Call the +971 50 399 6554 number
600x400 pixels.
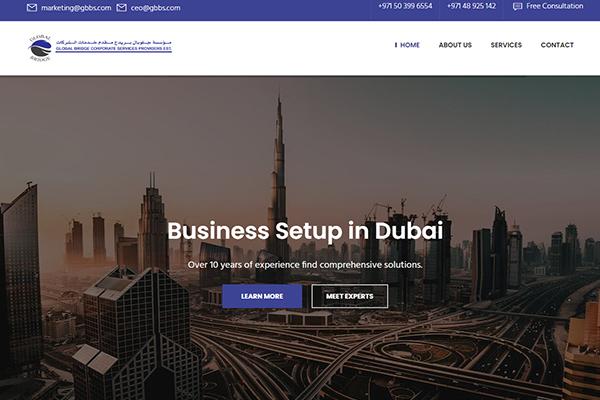405,6
